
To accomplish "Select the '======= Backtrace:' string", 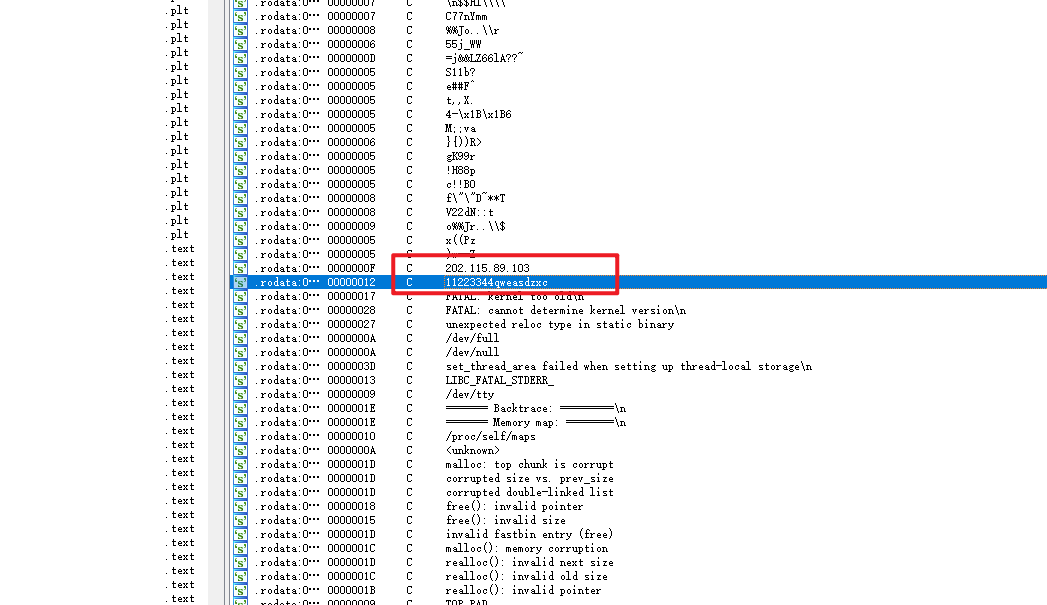I will tap(536, 409).
